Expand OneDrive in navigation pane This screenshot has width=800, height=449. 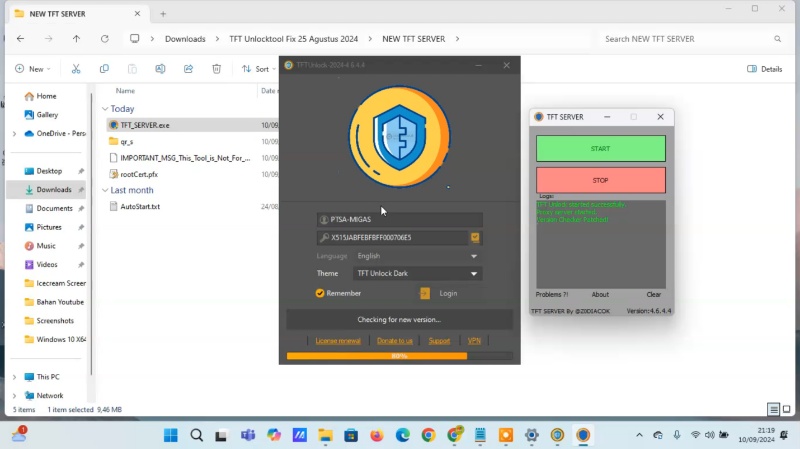click(x=14, y=134)
